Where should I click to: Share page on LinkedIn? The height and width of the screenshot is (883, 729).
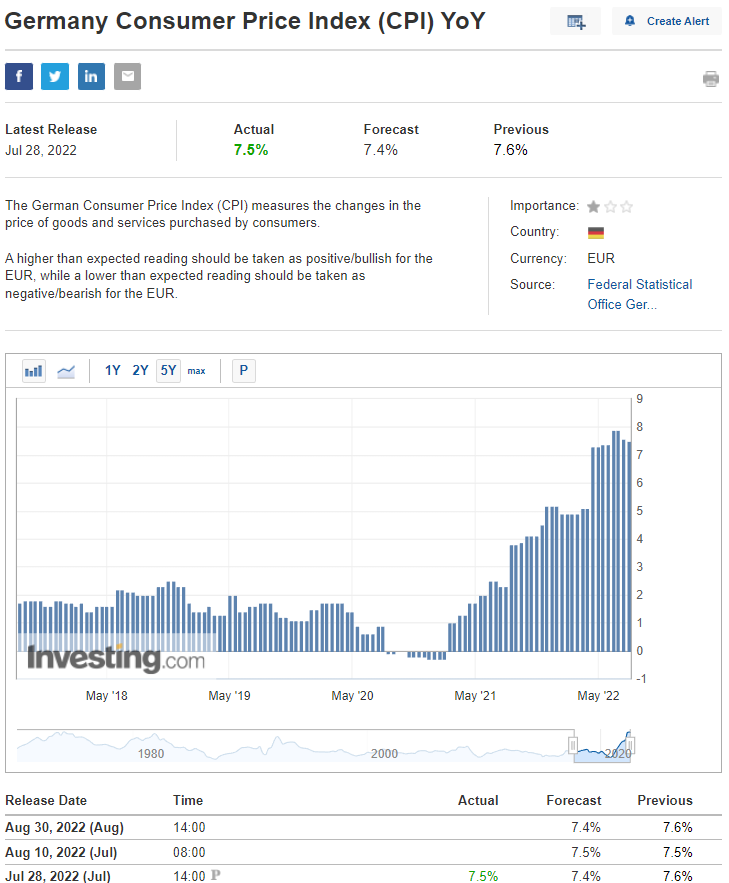(91, 76)
